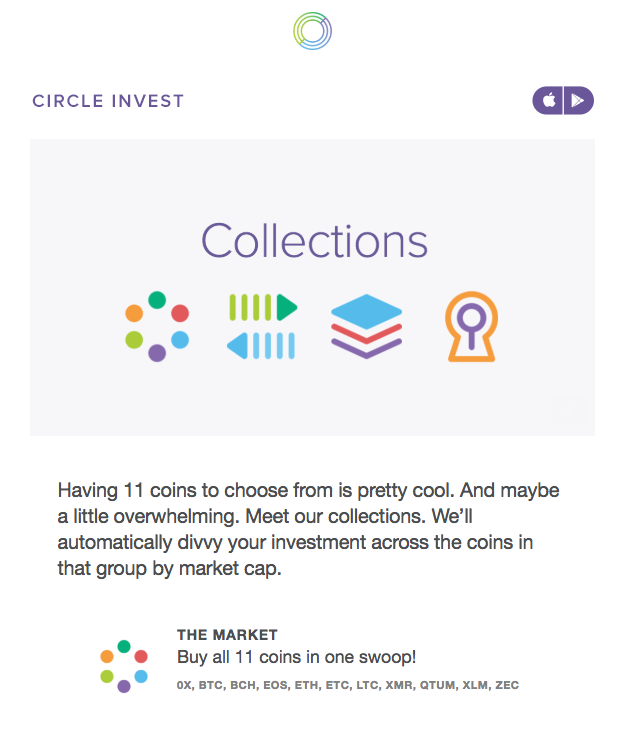This screenshot has height=730, width=625.
Task: Click the green and blue arrows icon
Action: tap(262, 326)
